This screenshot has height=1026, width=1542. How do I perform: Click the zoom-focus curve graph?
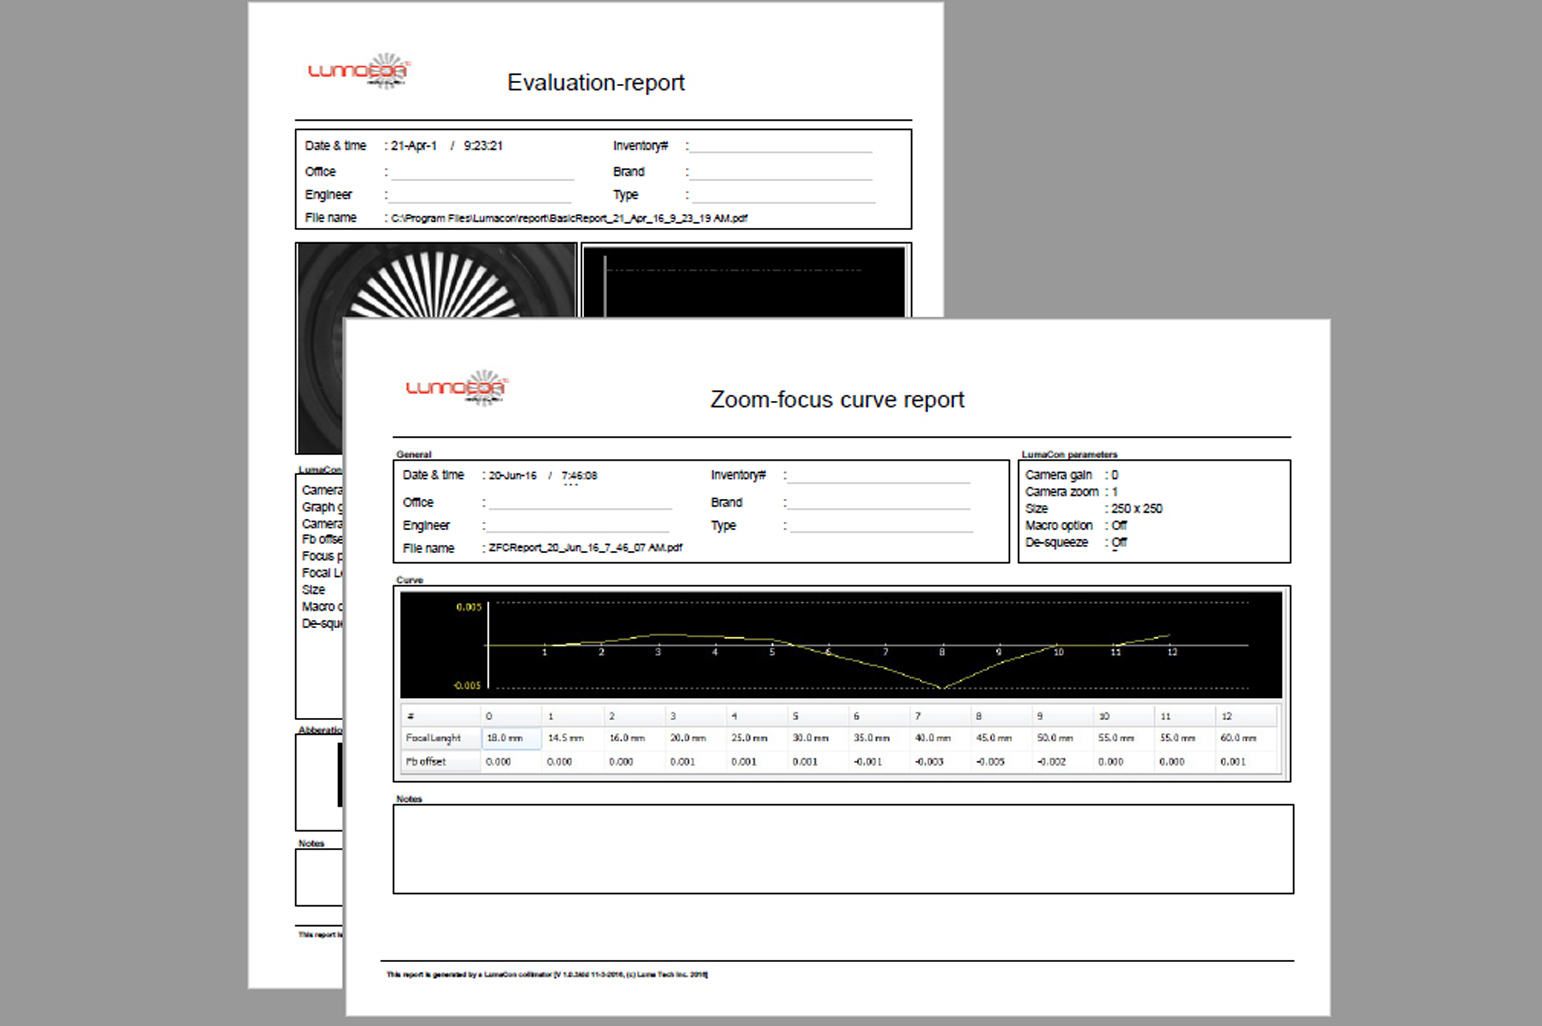coord(841,645)
